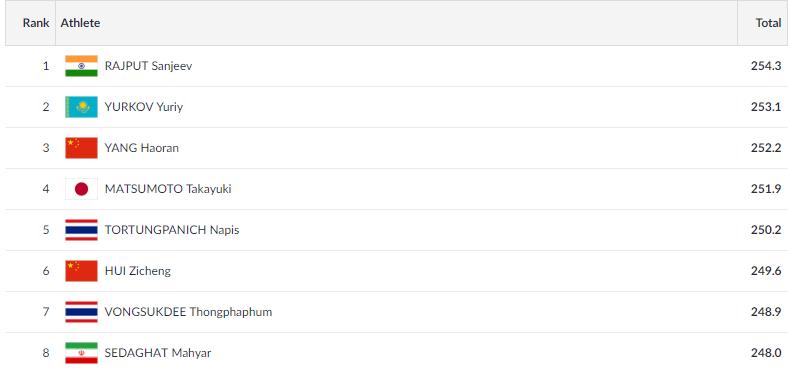Screen dimensions: 788x377
Task: Click the Athlete column header
Action: coord(80,23)
